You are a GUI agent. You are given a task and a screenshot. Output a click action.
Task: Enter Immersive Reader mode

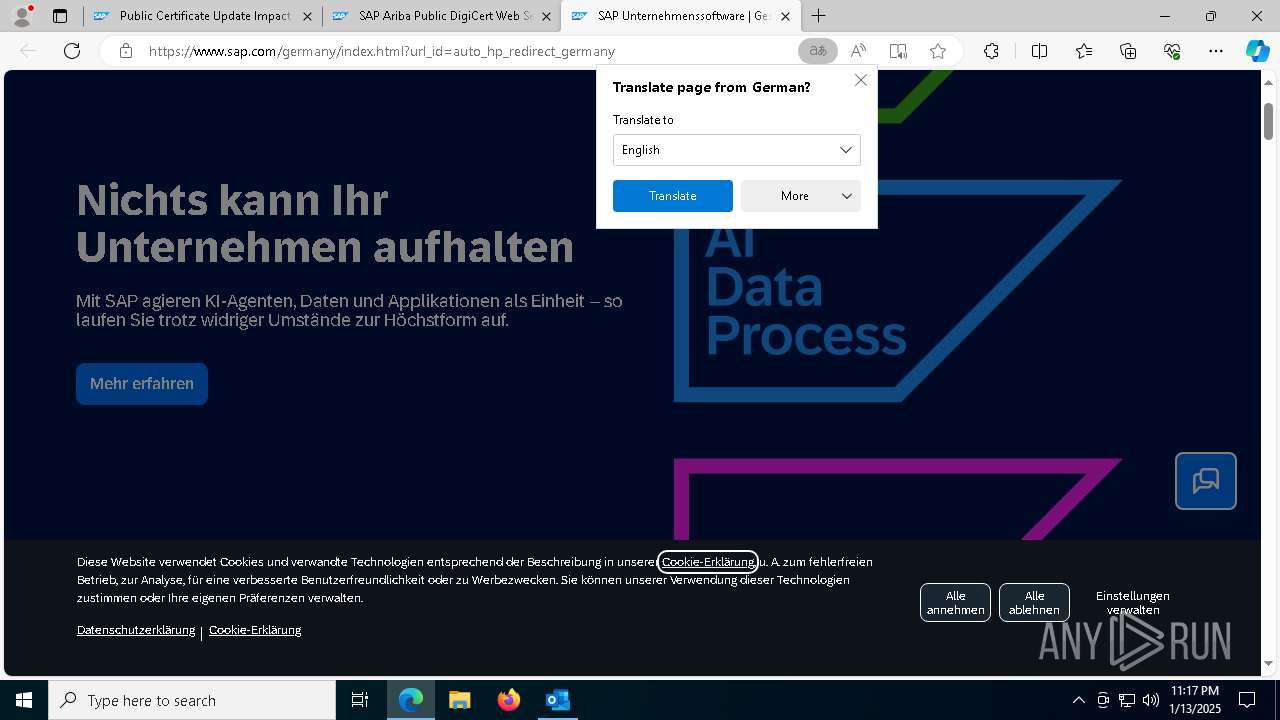(x=898, y=51)
